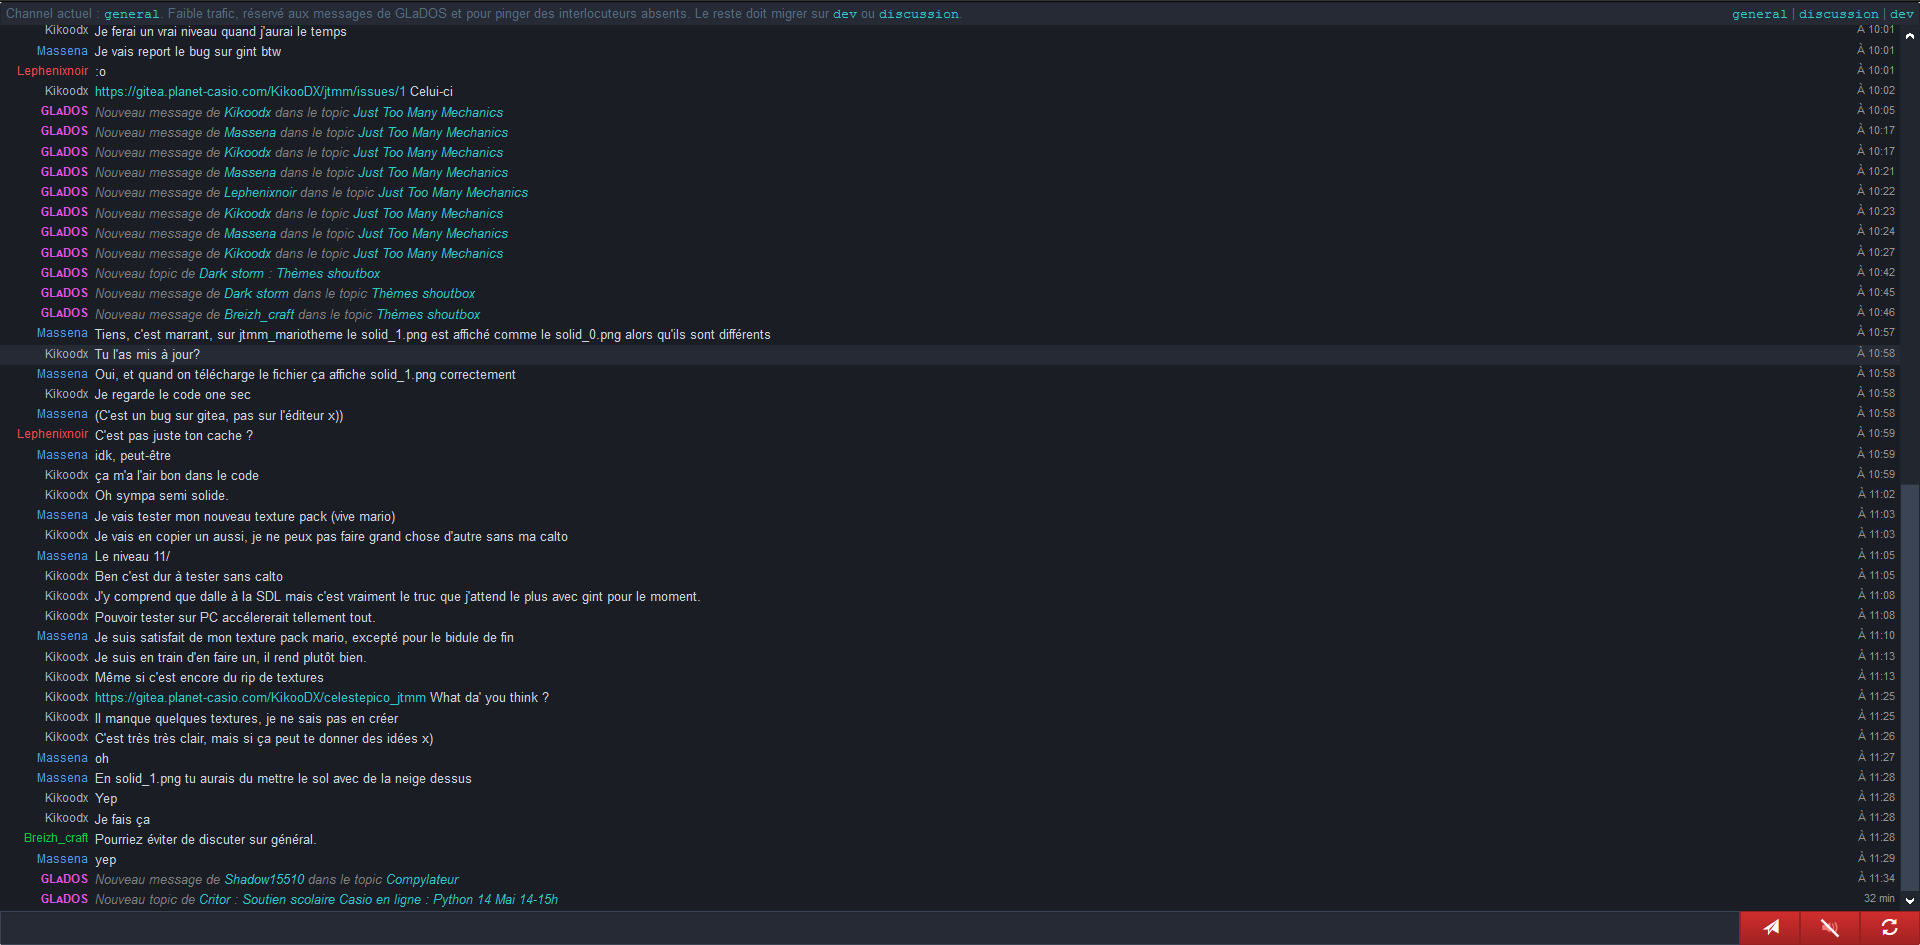Open the discussion link in the channel description
The image size is (1920, 945).
(x=918, y=14)
